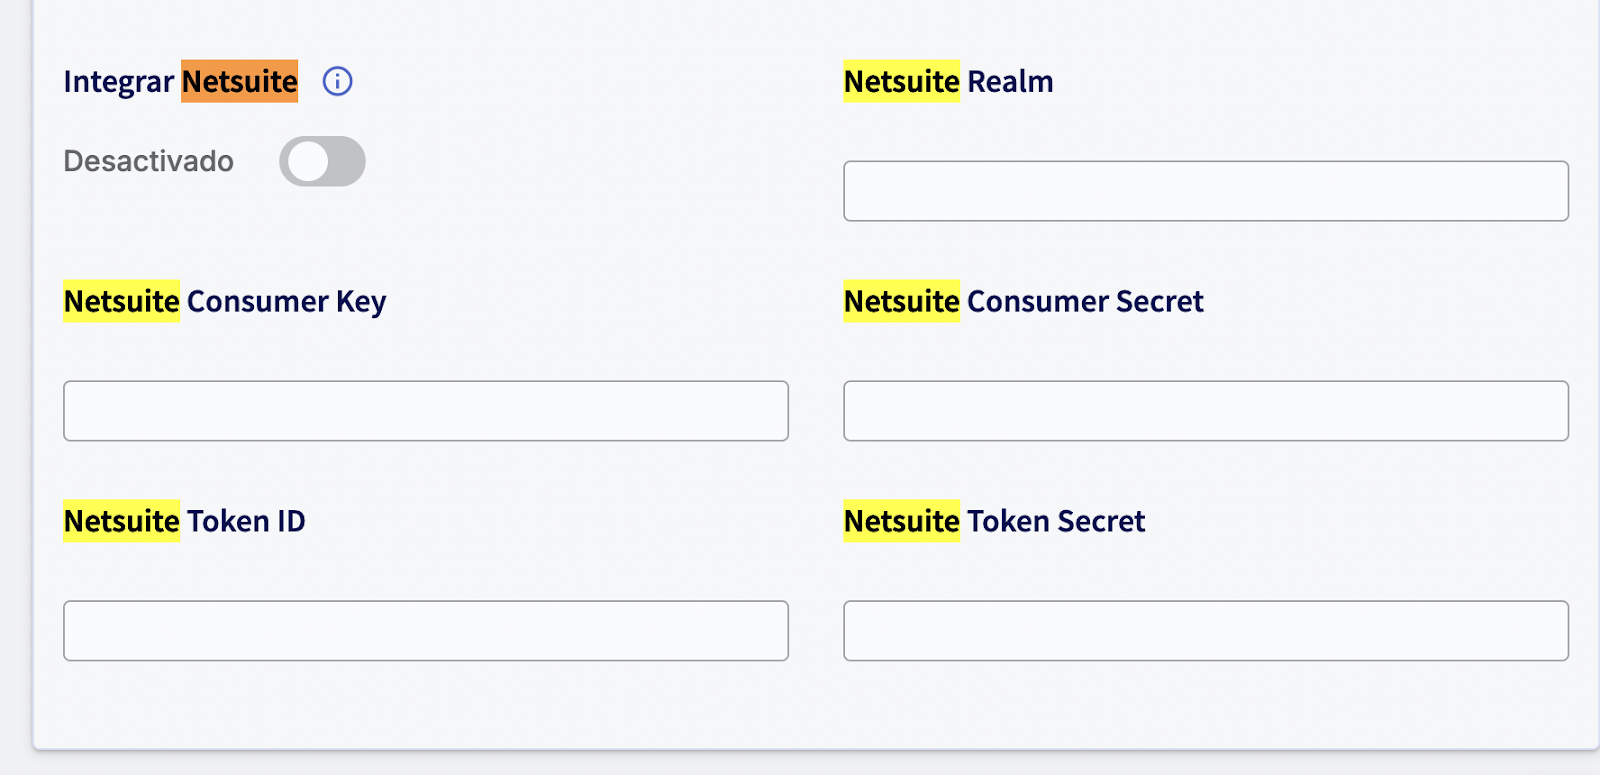Focus the Netsuite Token Secret field
This screenshot has width=1600, height=775.
(x=1205, y=631)
